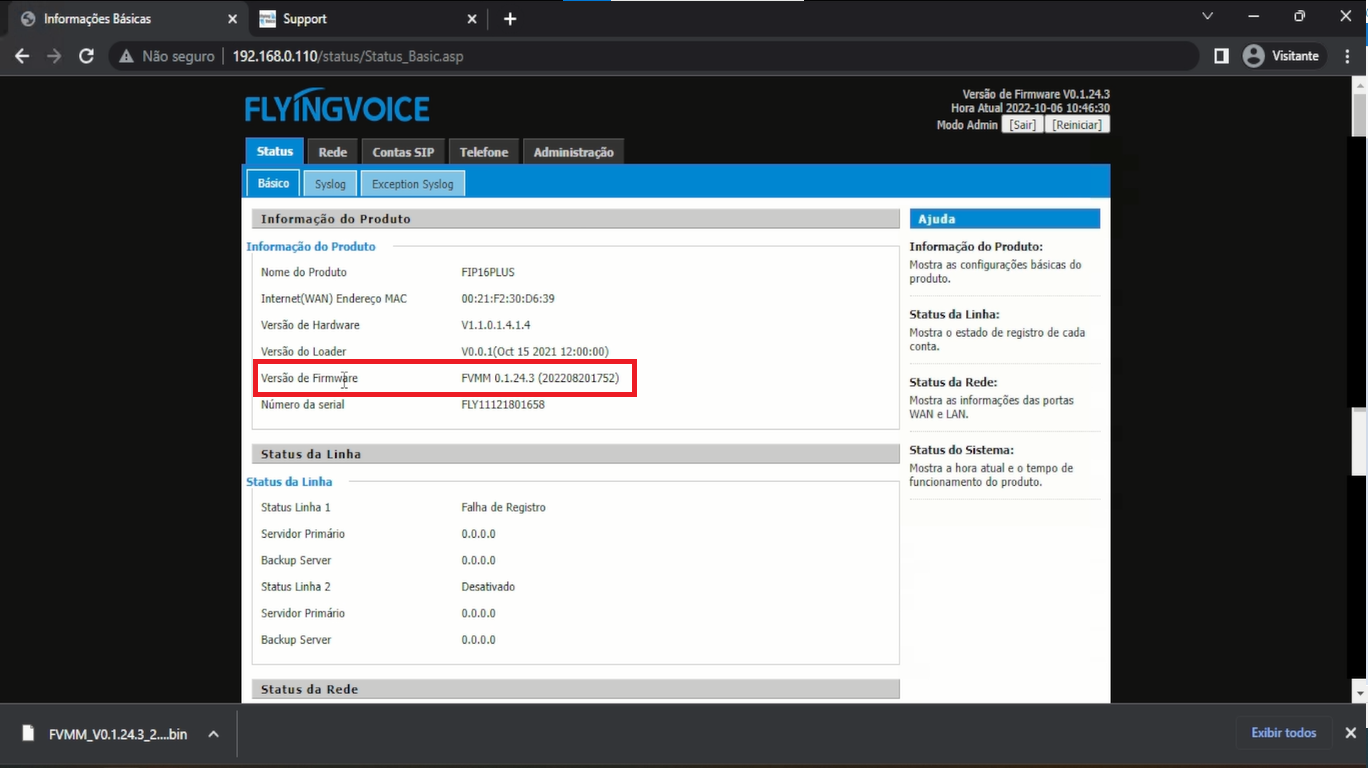
Task: Toggle the browser side panel icon
Action: tap(1221, 57)
